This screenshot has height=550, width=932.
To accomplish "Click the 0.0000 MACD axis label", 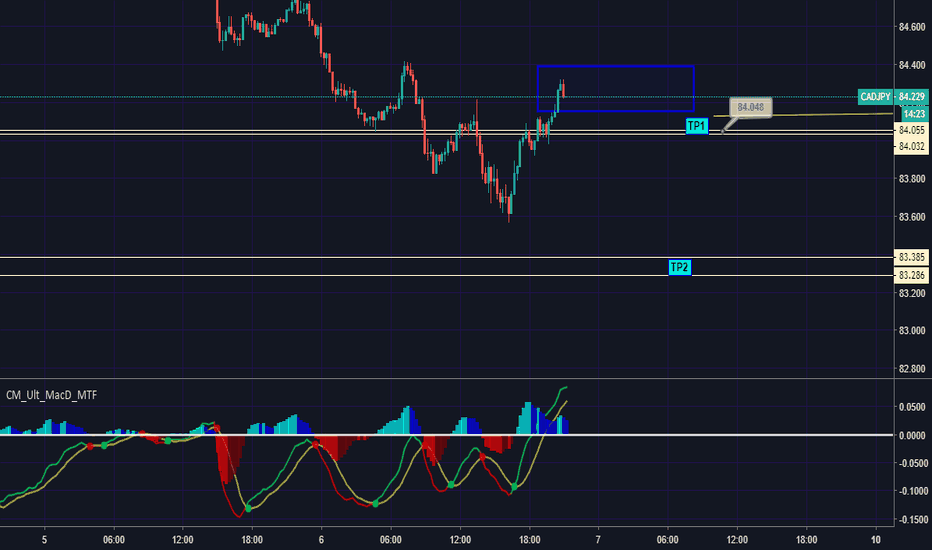I will 912,436.
